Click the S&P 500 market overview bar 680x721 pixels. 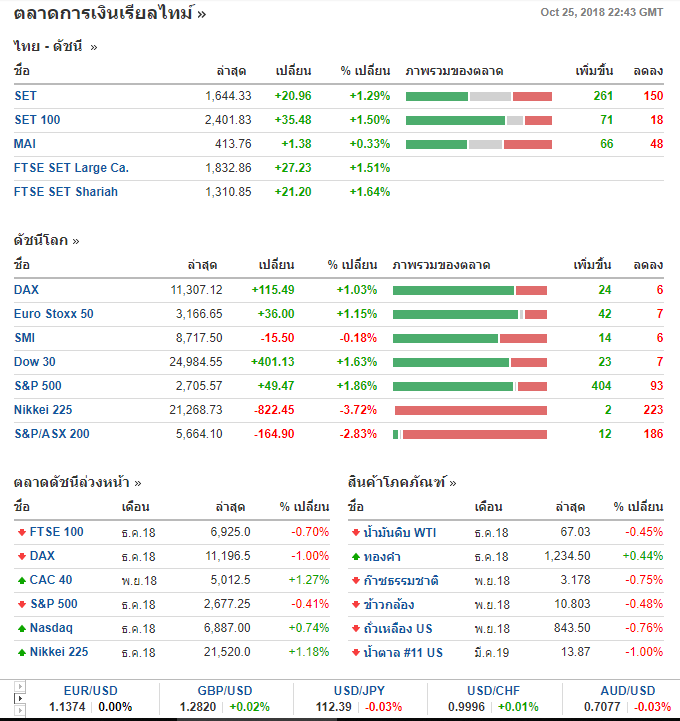point(470,386)
